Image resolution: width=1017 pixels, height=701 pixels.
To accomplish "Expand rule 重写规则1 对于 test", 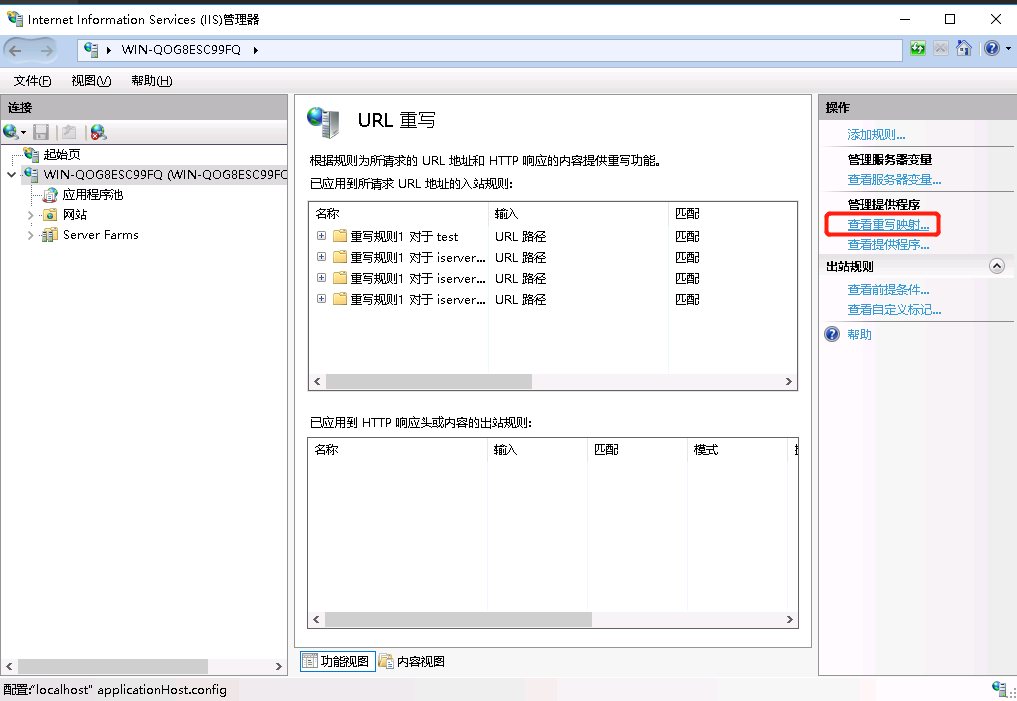I will coord(321,236).
